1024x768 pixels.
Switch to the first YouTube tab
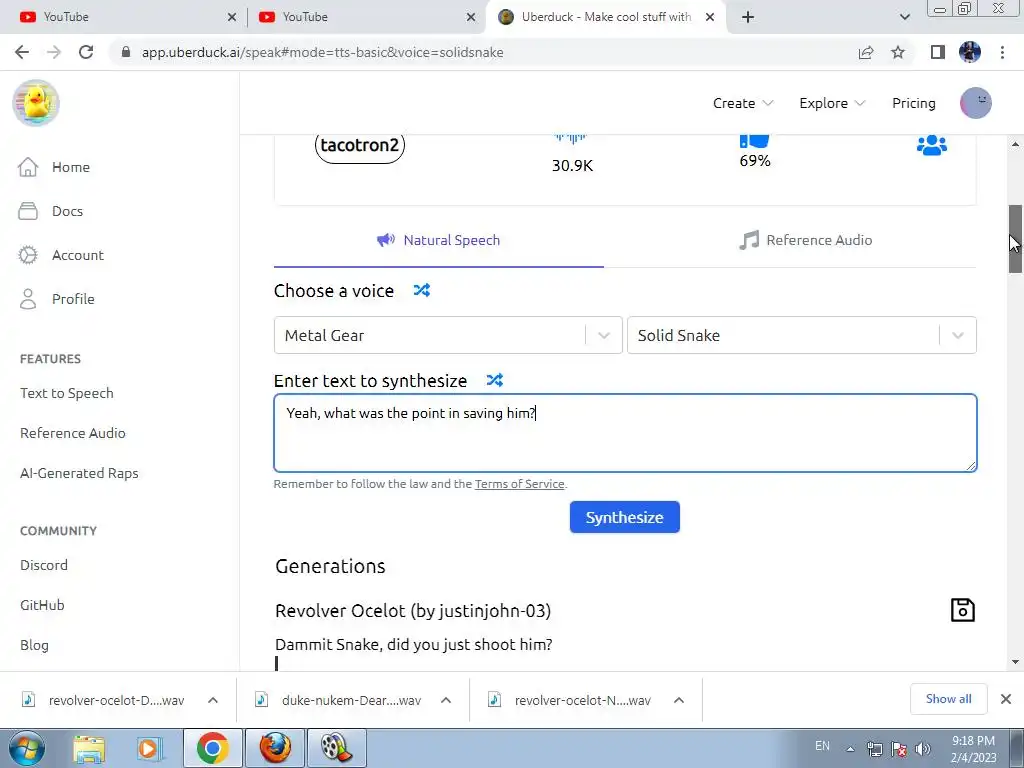point(124,17)
